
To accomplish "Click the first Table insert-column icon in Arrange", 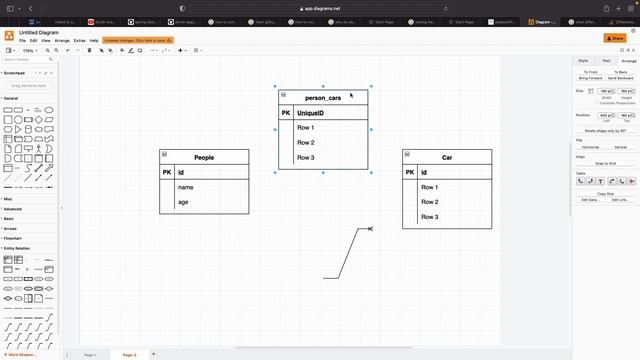I will 580,181.
